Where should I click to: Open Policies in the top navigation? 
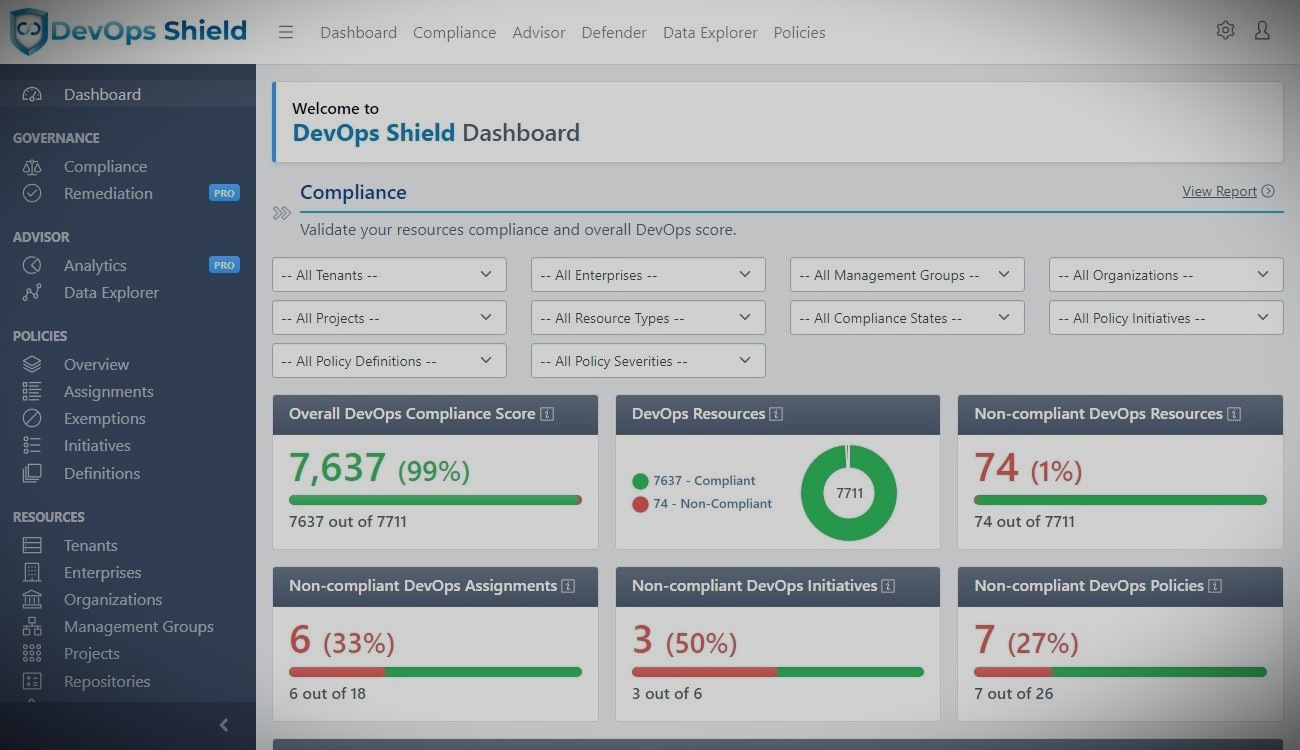tap(799, 32)
